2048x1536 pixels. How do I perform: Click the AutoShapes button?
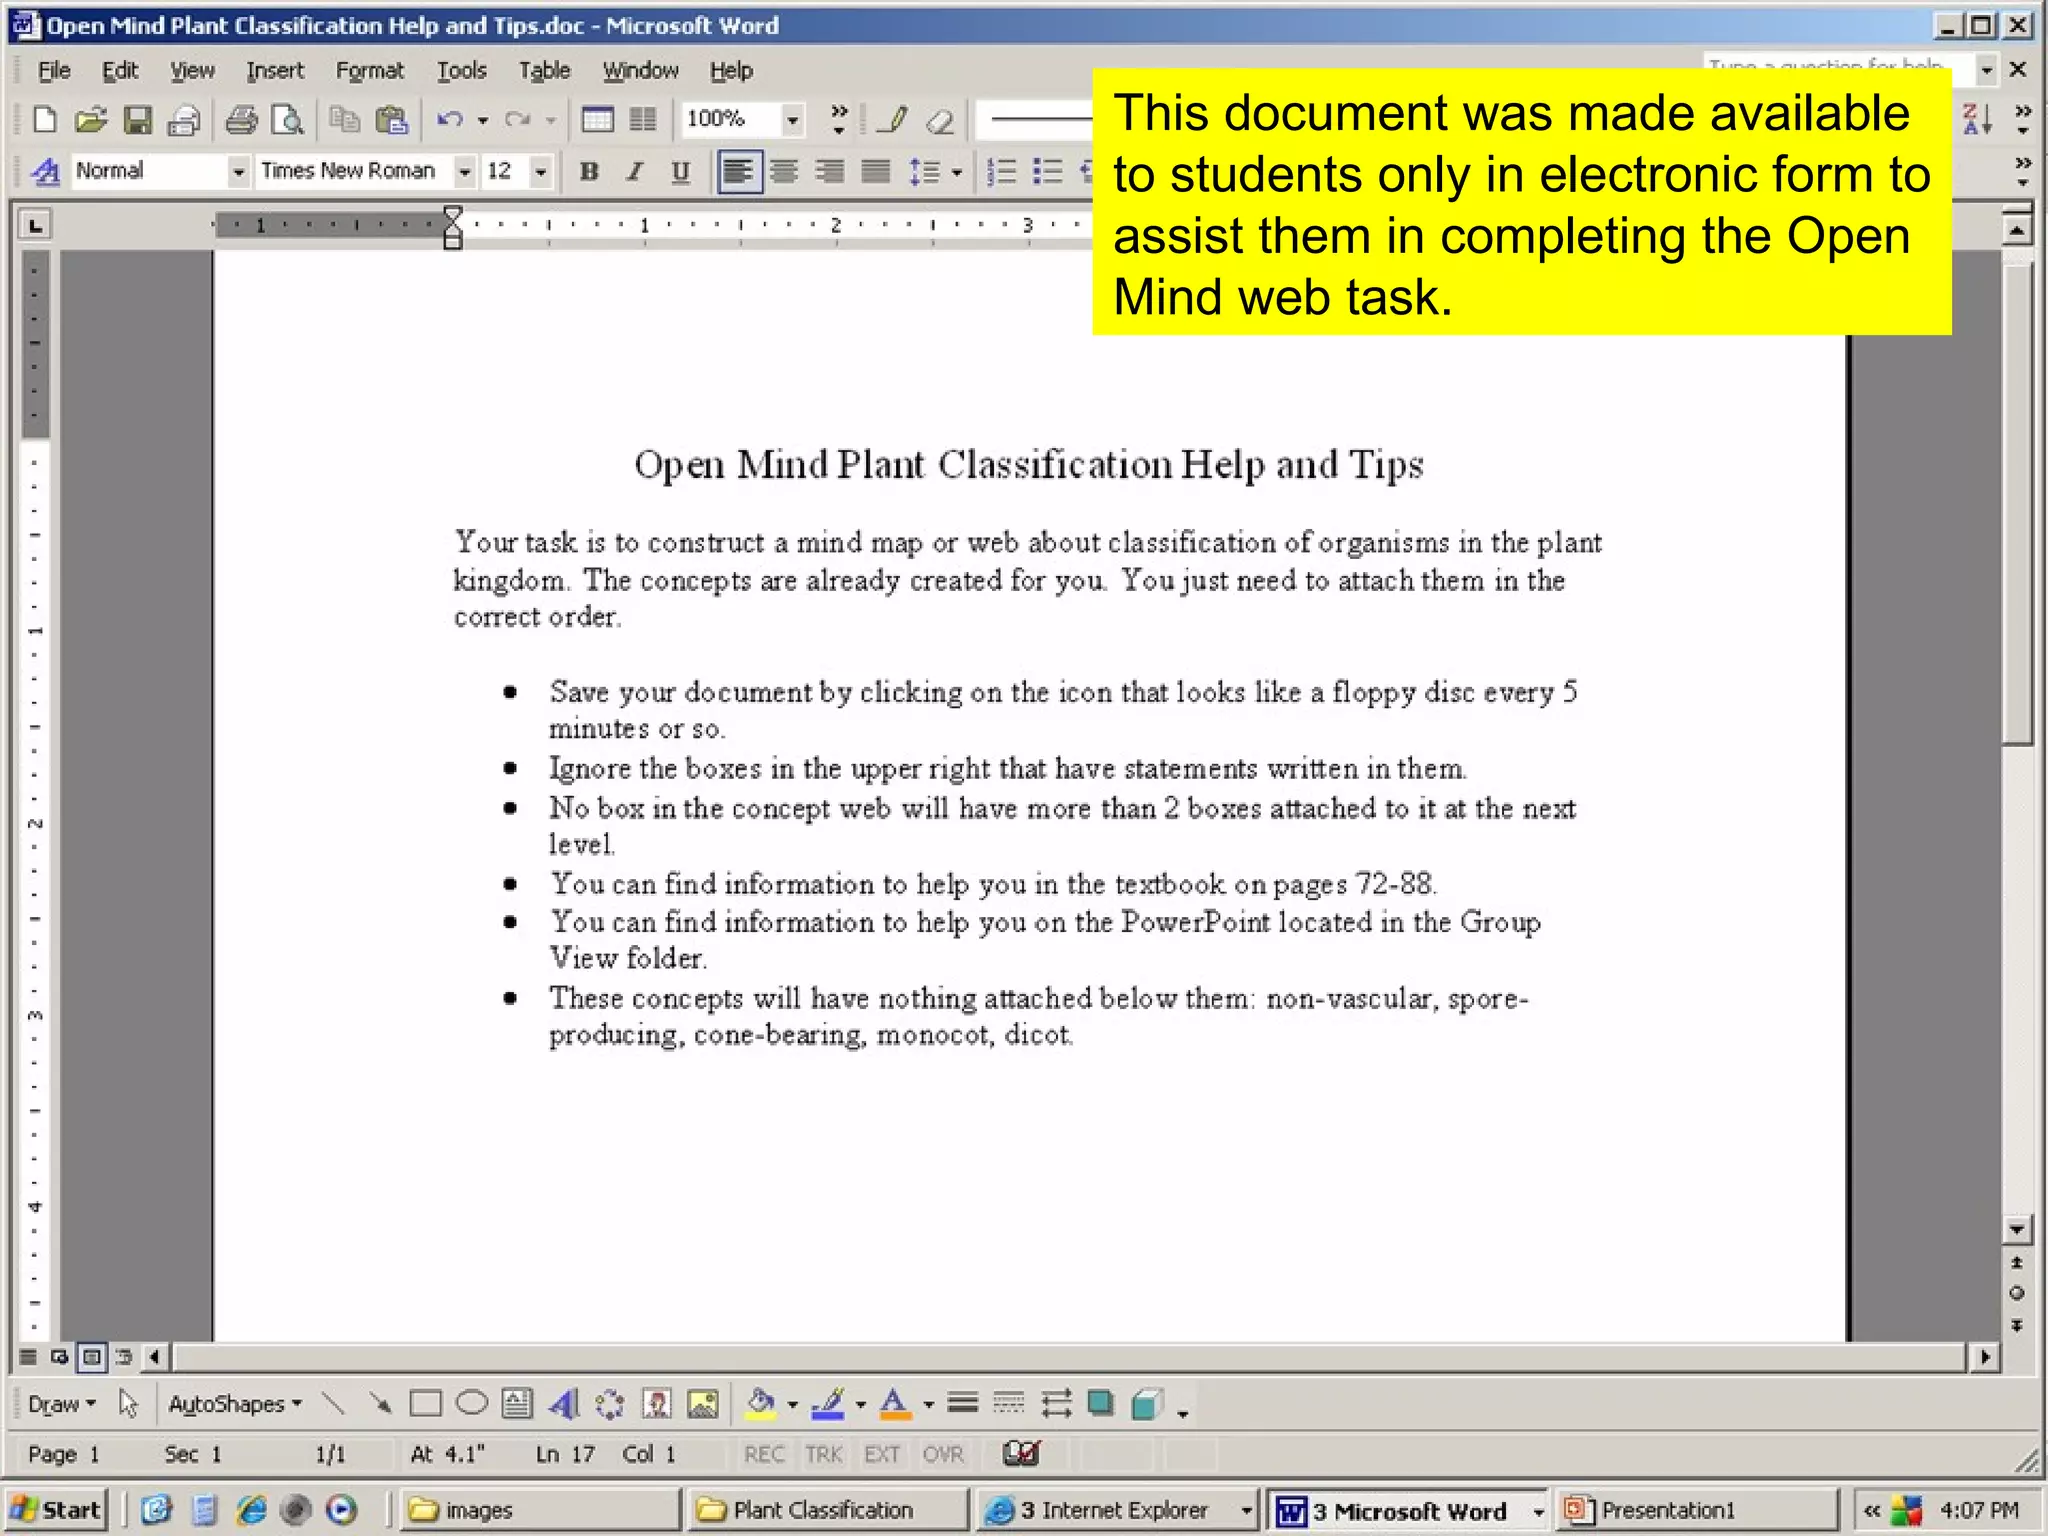point(234,1404)
